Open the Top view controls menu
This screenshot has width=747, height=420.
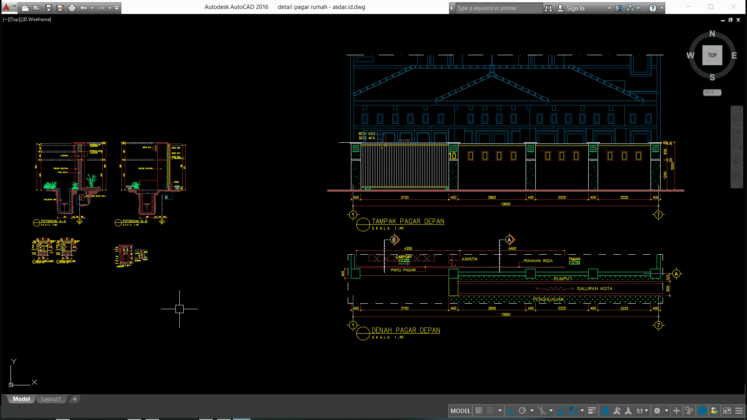click(14, 20)
